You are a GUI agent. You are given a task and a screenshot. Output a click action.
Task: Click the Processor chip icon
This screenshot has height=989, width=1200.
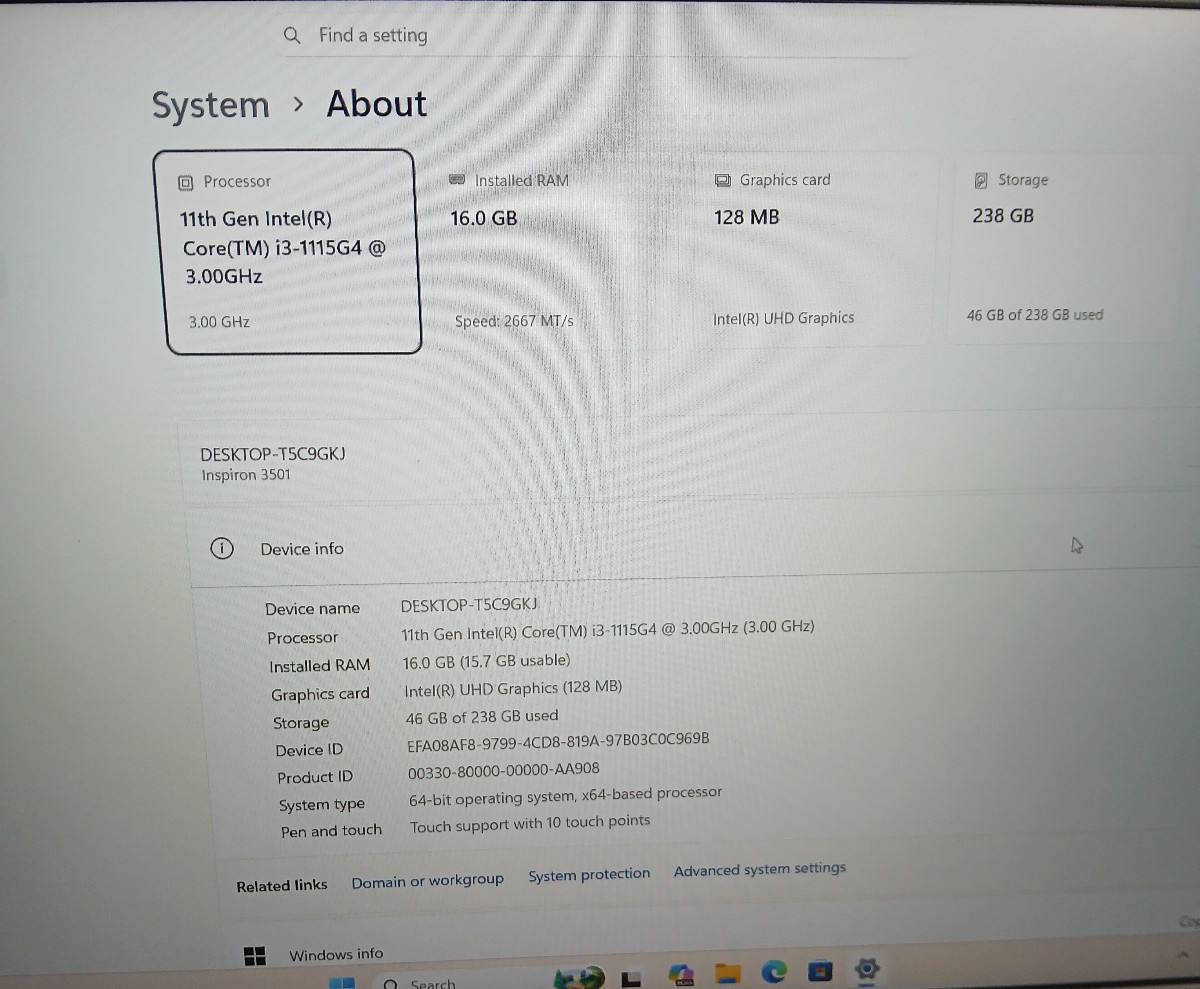[185, 182]
